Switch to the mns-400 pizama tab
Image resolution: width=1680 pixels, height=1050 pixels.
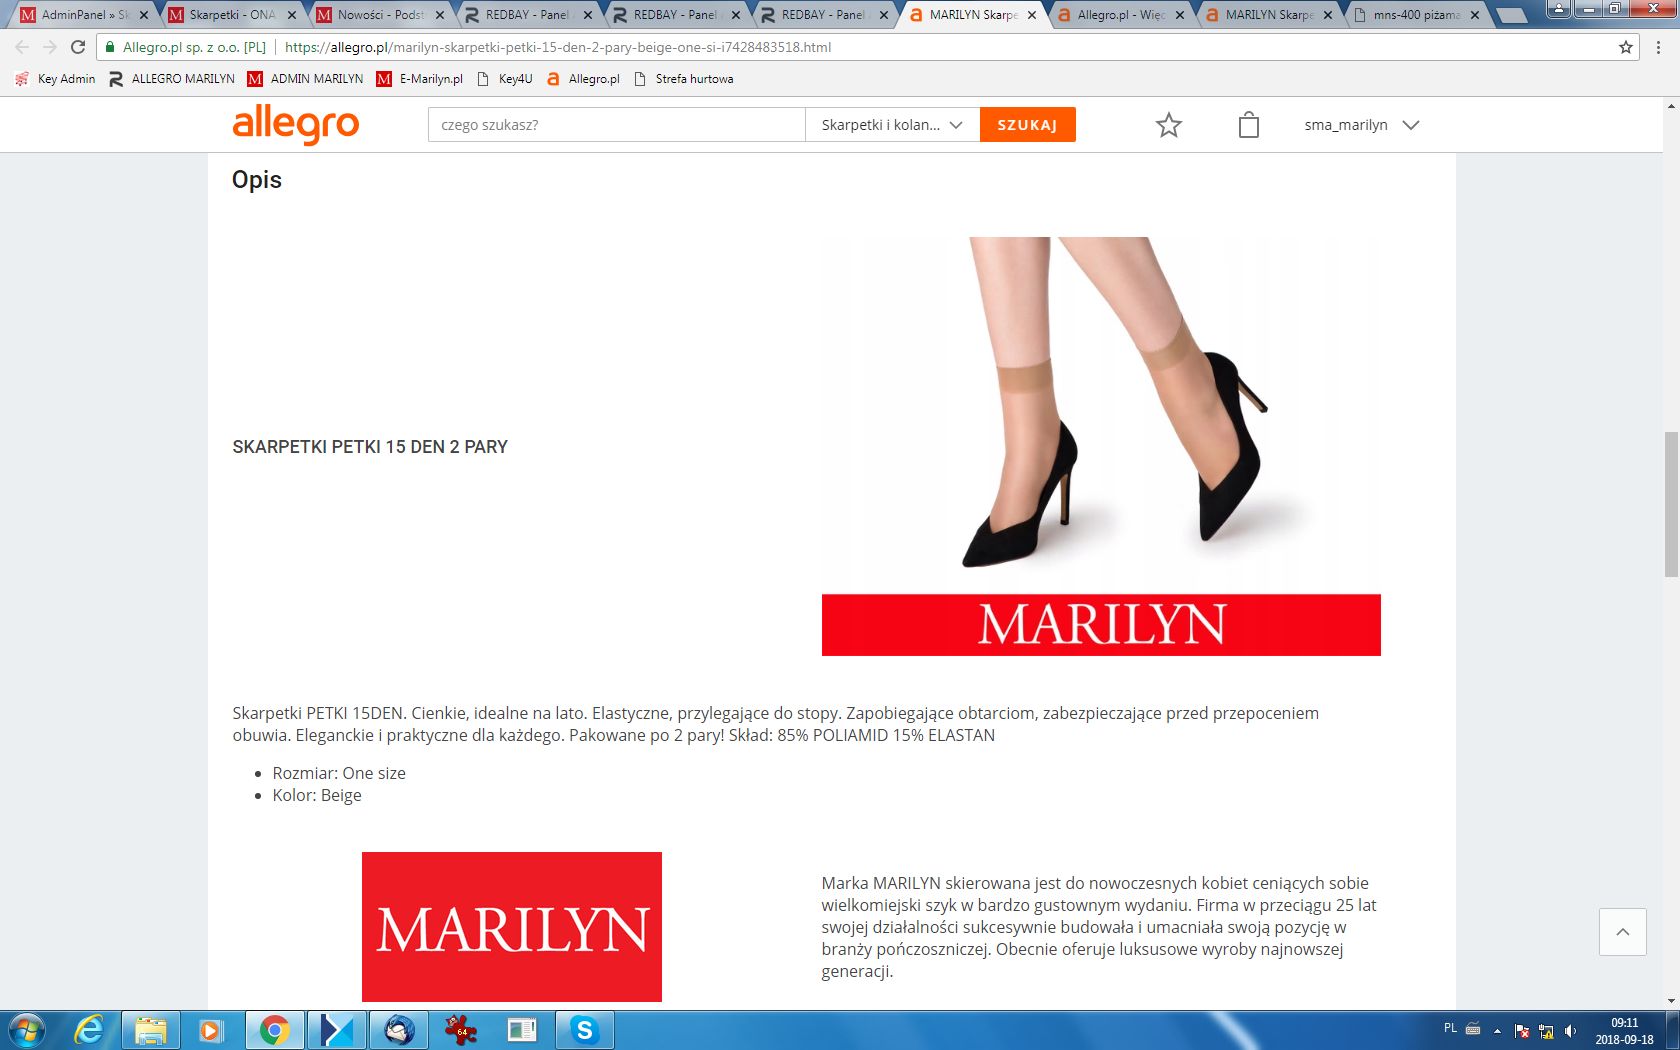pyautogui.click(x=1415, y=15)
